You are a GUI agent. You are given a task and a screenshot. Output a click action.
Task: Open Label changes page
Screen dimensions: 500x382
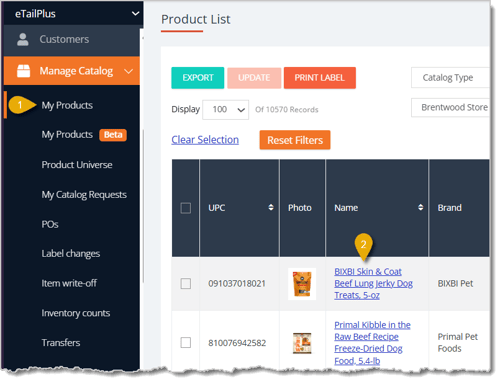click(71, 254)
